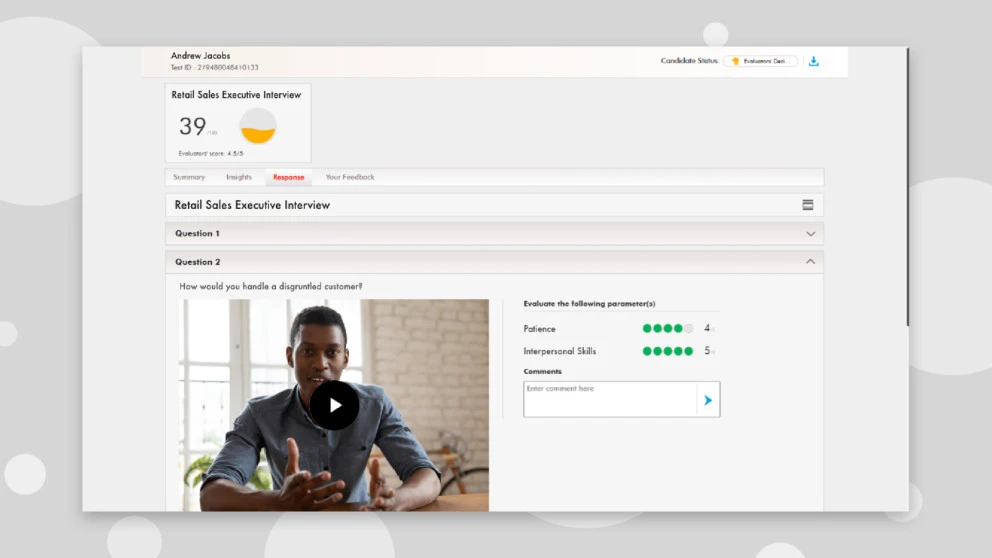The width and height of the screenshot is (992, 558).
Task: Click the Enter comment here field
Action: [x=609, y=399]
